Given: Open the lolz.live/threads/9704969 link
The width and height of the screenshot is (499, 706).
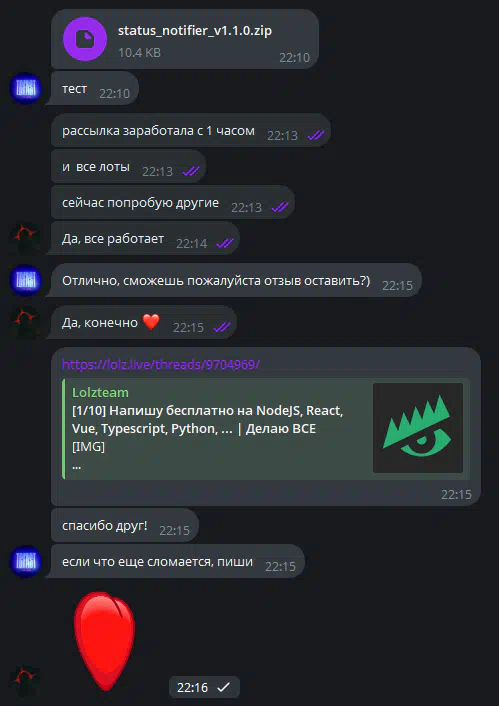Looking at the screenshot, I should pyautogui.click(x=161, y=364).
